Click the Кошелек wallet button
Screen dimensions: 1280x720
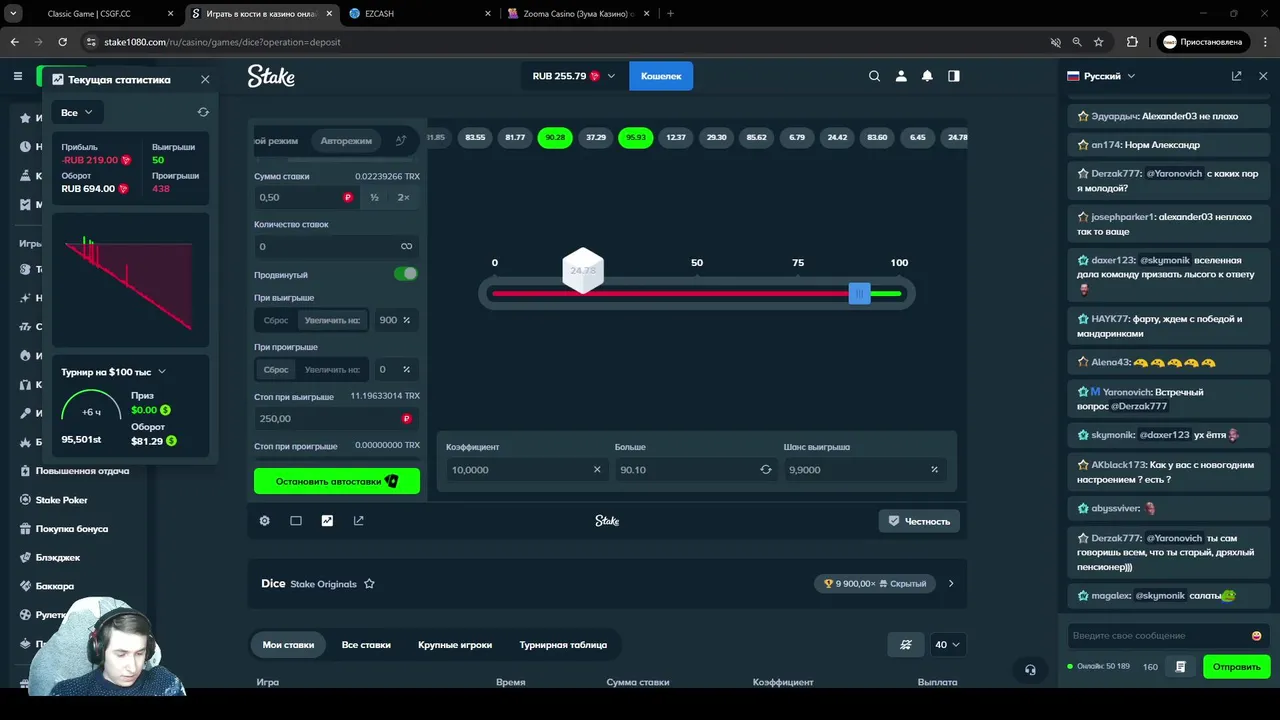tap(661, 76)
